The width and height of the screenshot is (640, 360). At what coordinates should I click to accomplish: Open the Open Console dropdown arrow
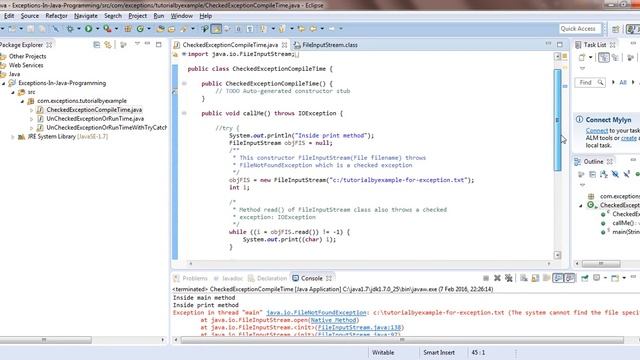[x=624, y=278]
